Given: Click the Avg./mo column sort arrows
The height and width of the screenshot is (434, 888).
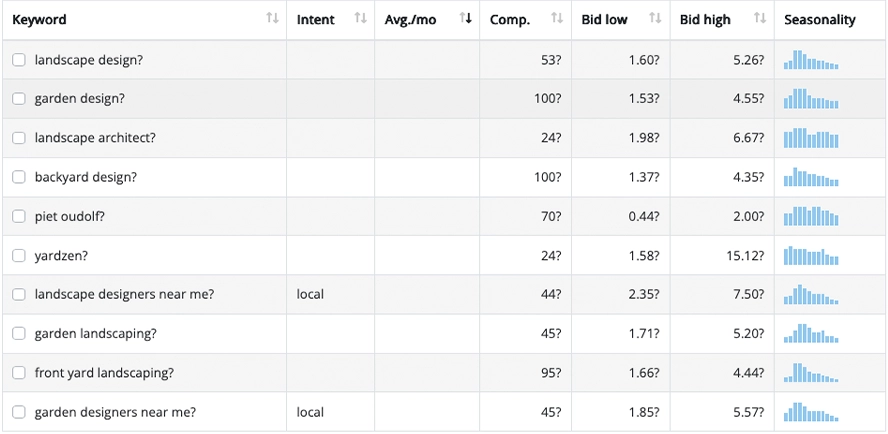Looking at the screenshot, I should (465, 19).
